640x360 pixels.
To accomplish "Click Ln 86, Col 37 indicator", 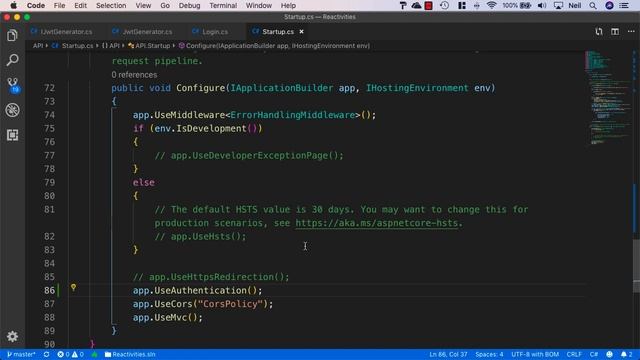I will [x=448, y=354].
